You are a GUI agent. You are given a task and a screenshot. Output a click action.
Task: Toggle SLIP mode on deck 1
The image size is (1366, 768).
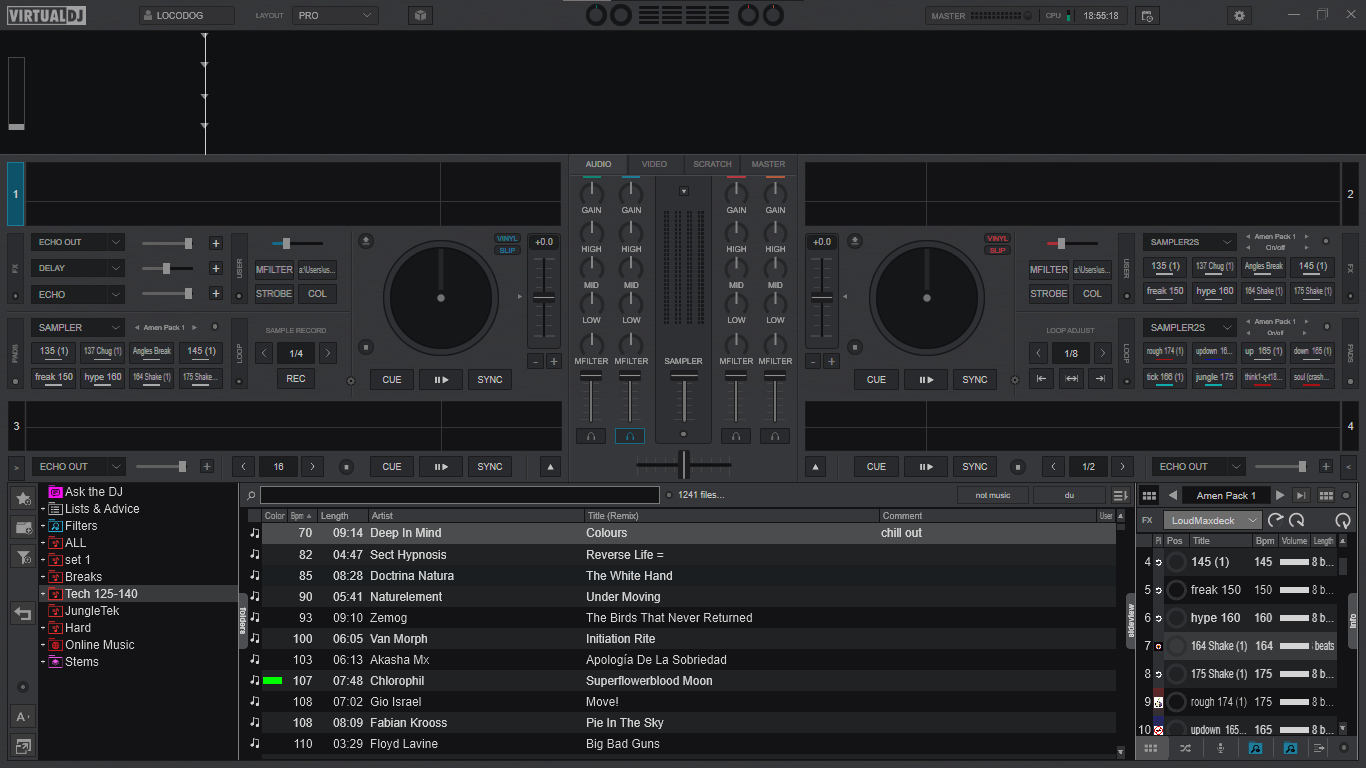[508, 250]
